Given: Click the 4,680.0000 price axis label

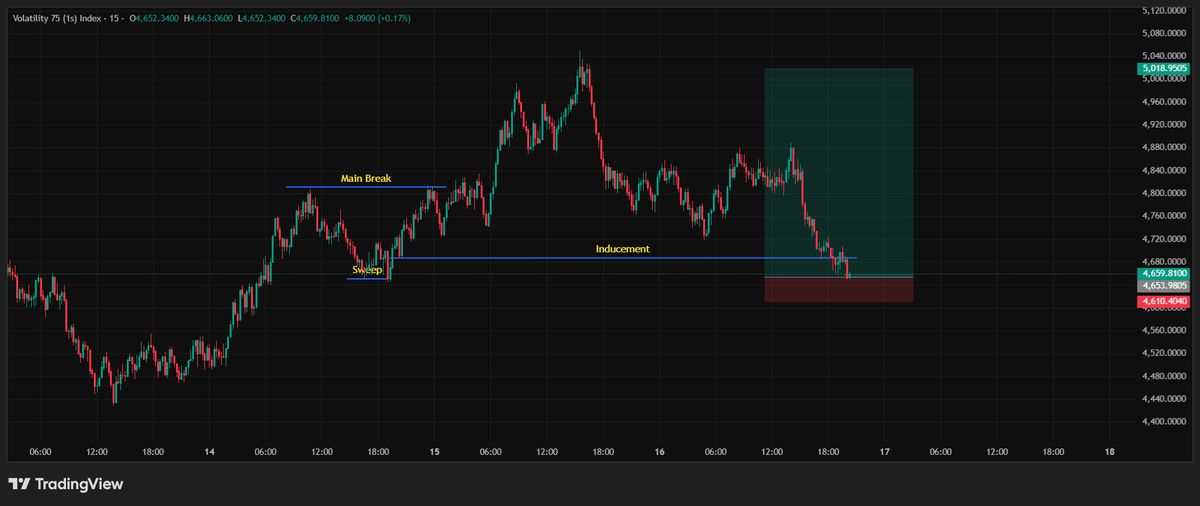Looking at the screenshot, I should click(1164, 262).
